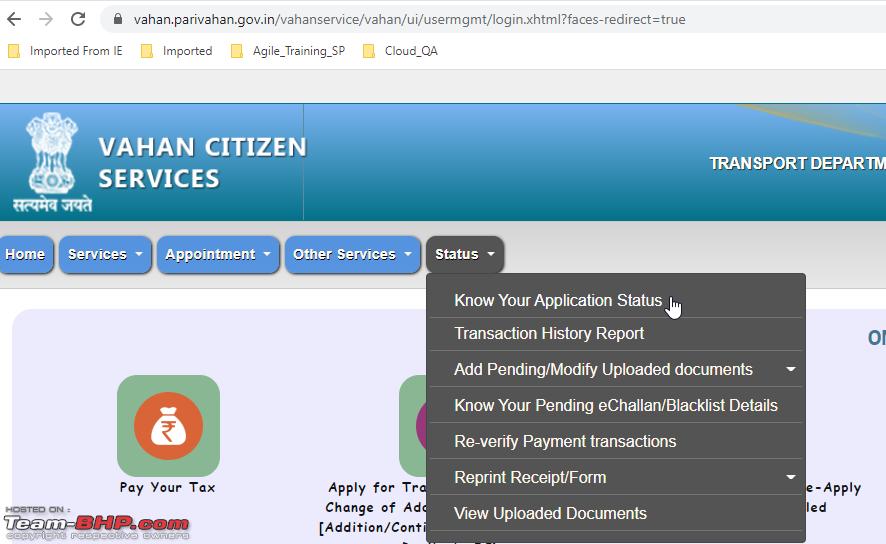Reload the page with refresh icon
The width and height of the screenshot is (886, 544).
click(x=78, y=19)
